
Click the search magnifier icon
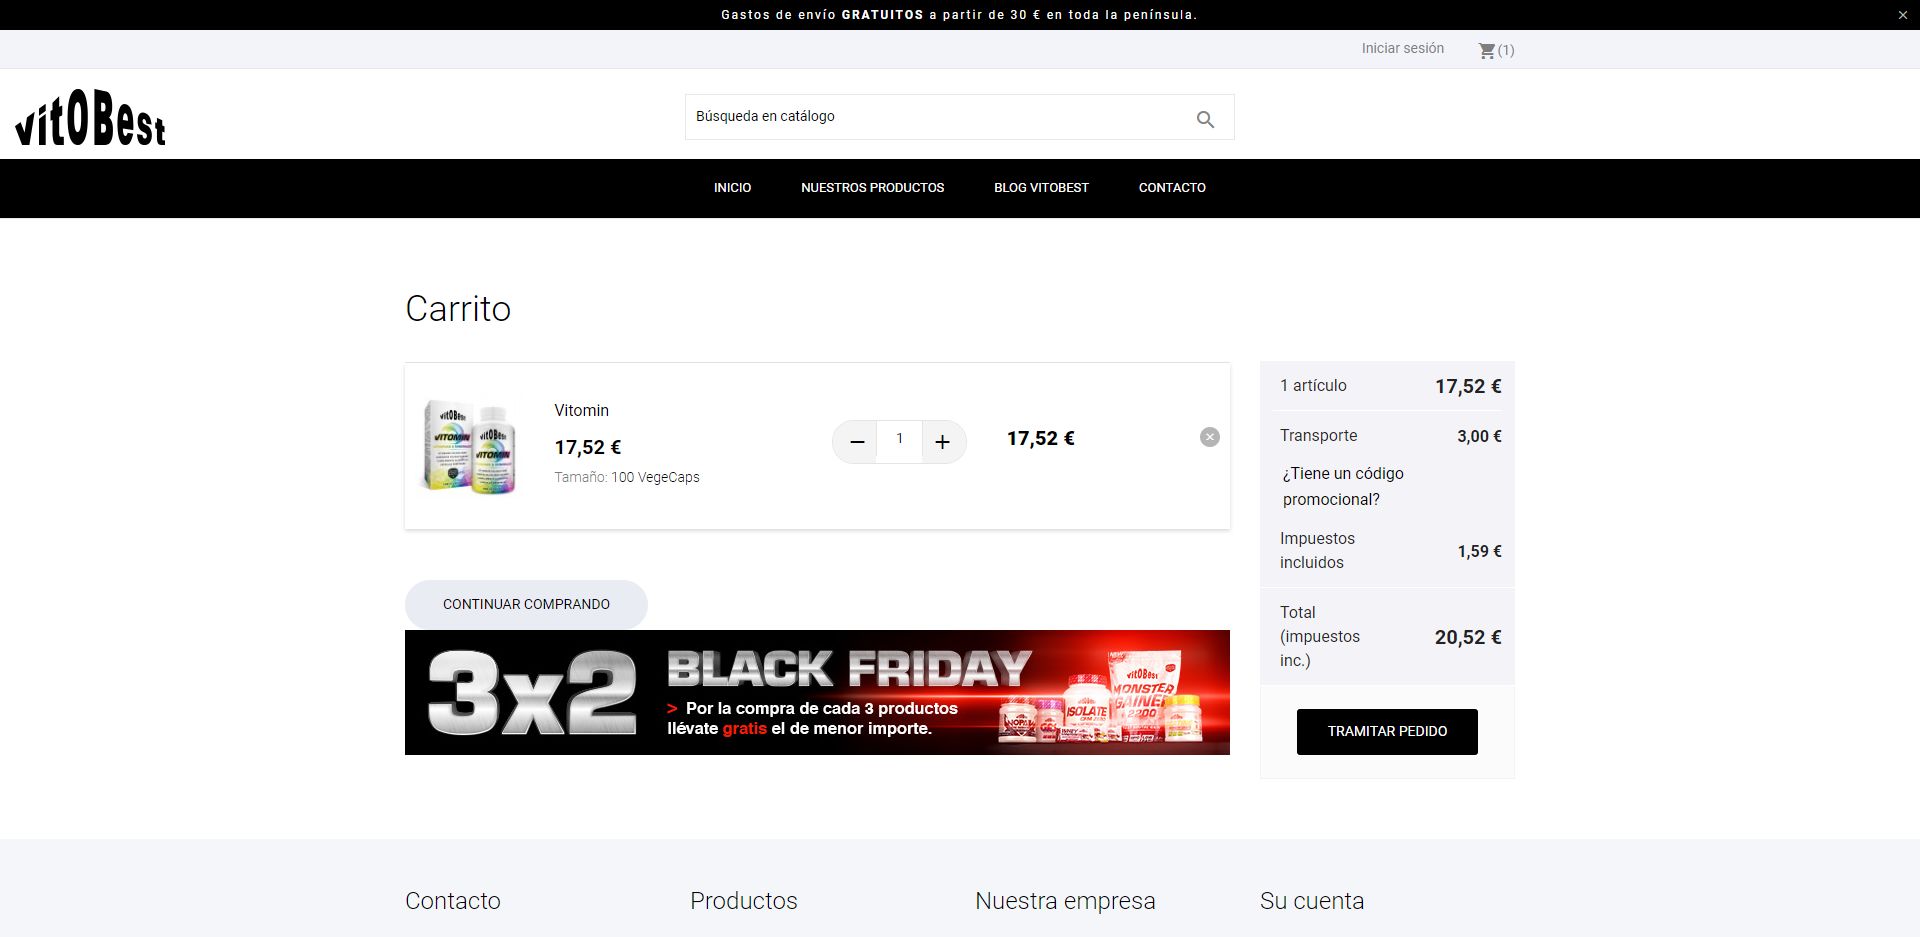pos(1205,119)
